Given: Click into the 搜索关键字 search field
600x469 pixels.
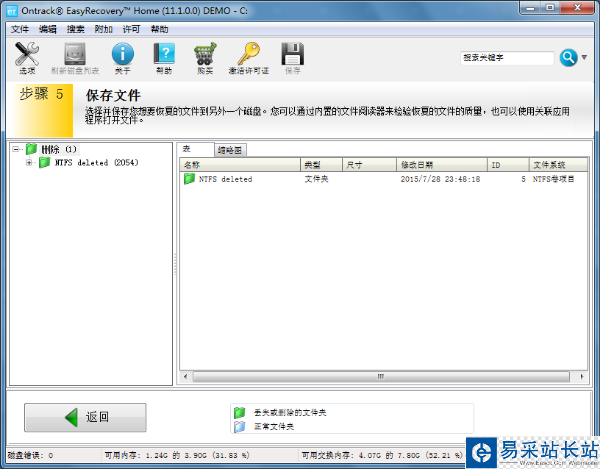Looking at the screenshot, I should coord(507,58).
